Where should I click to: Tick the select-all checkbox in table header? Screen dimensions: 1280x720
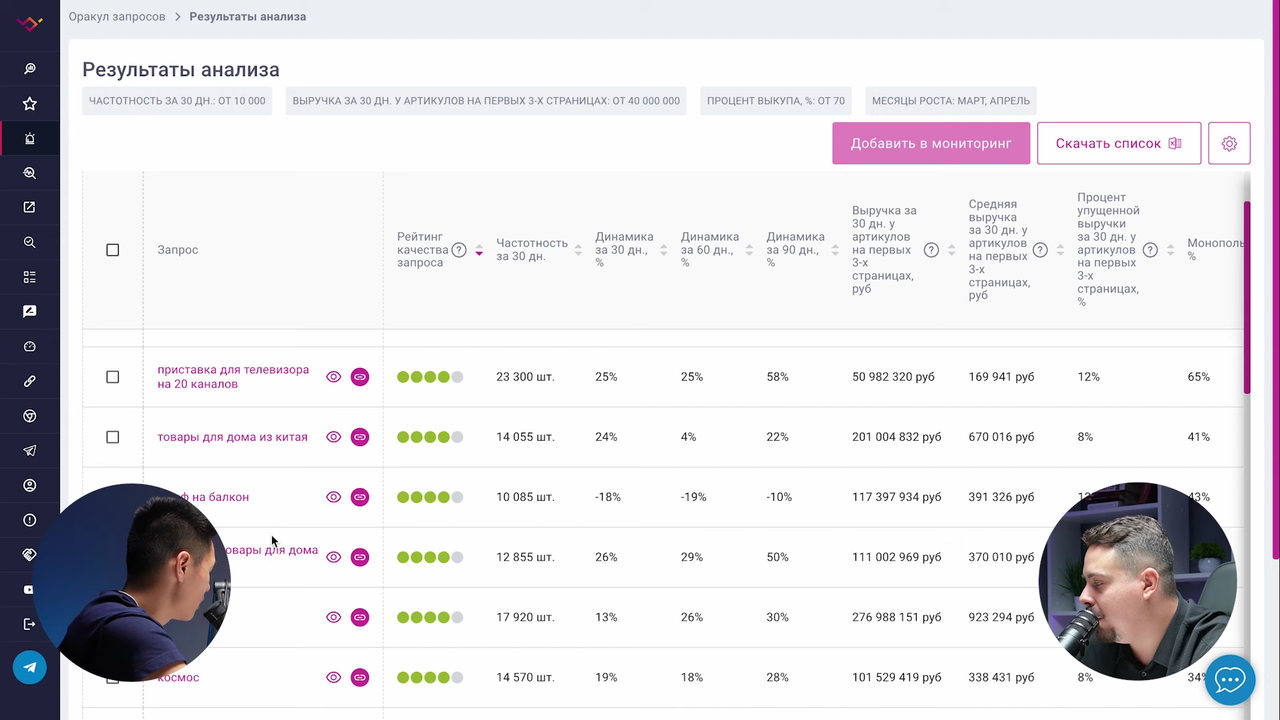pyautogui.click(x=112, y=250)
